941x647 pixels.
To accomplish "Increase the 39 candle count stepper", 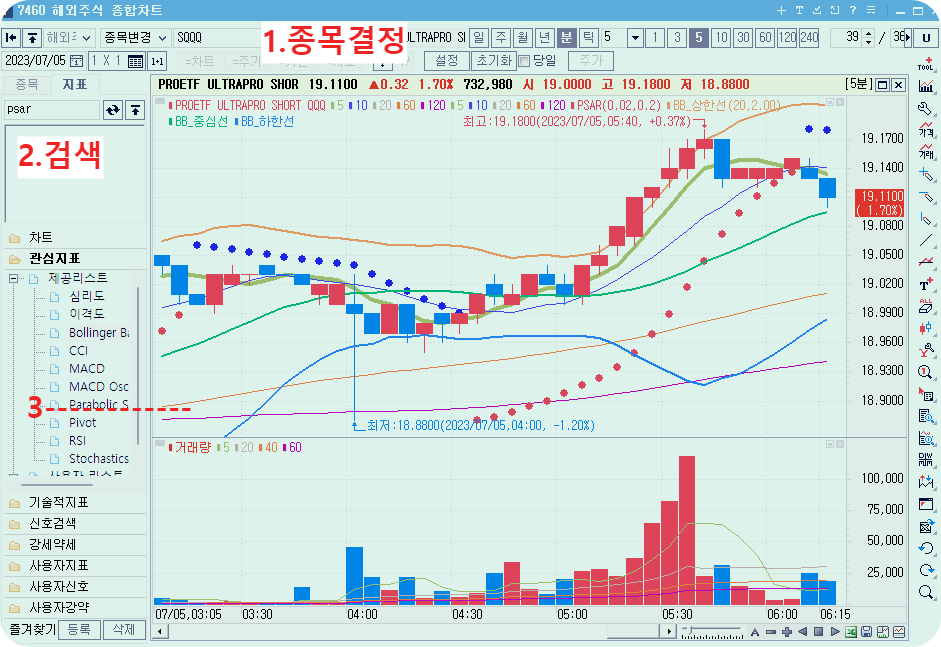I will pos(868,34).
